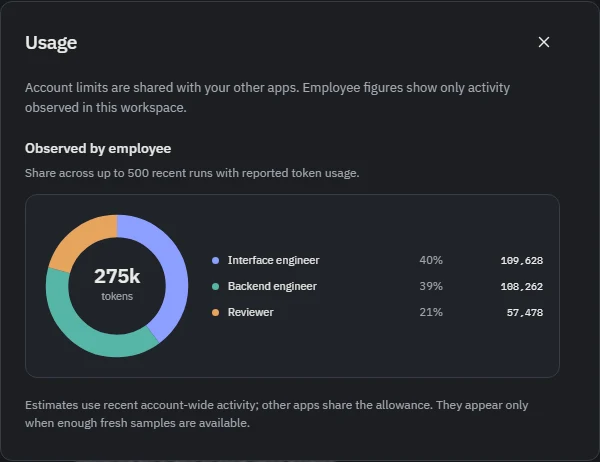This screenshot has height=462, width=600.
Task: Close the Usage dialog
Action: click(544, 42)
